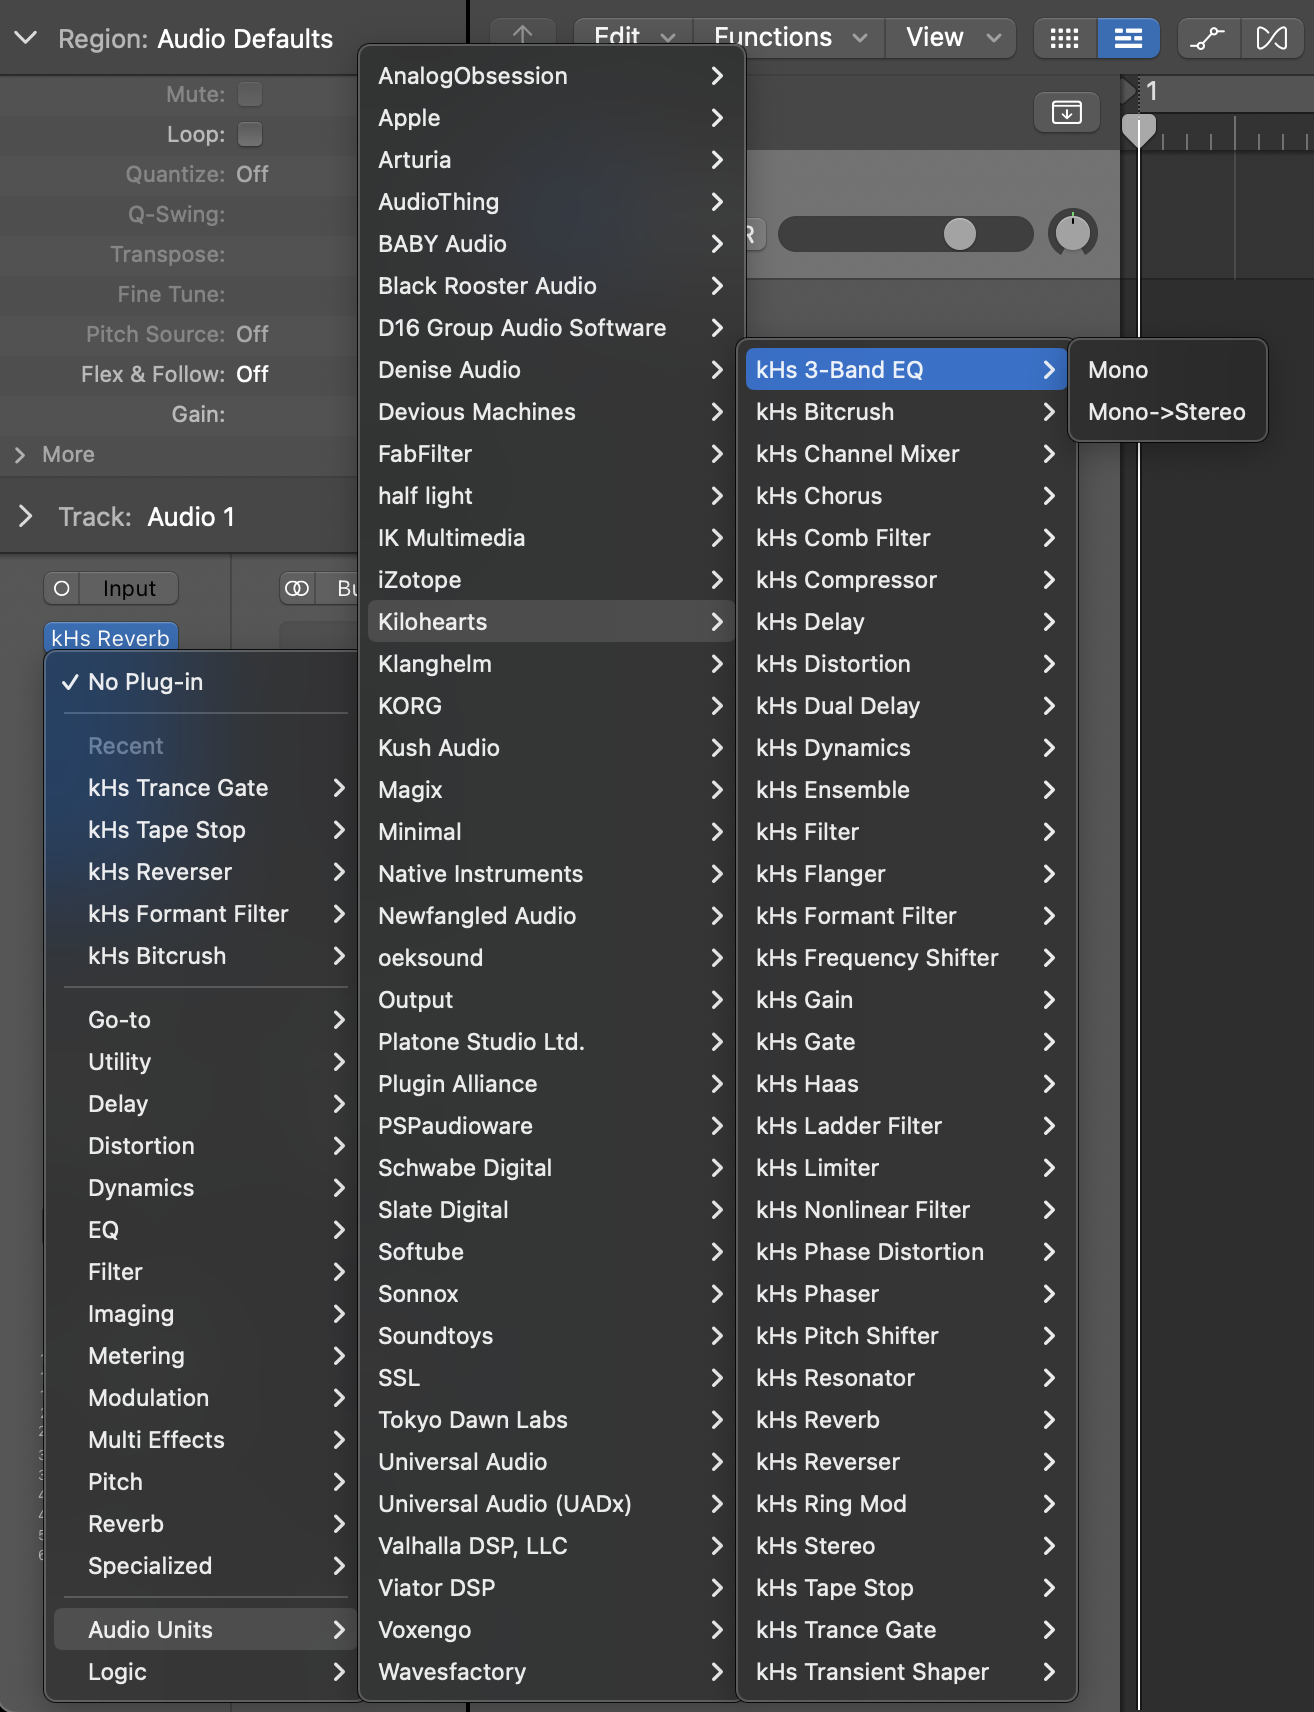The image size is (1314, 1712).
Task: Expand the More region parameters
Action: [x=20, y=455]
